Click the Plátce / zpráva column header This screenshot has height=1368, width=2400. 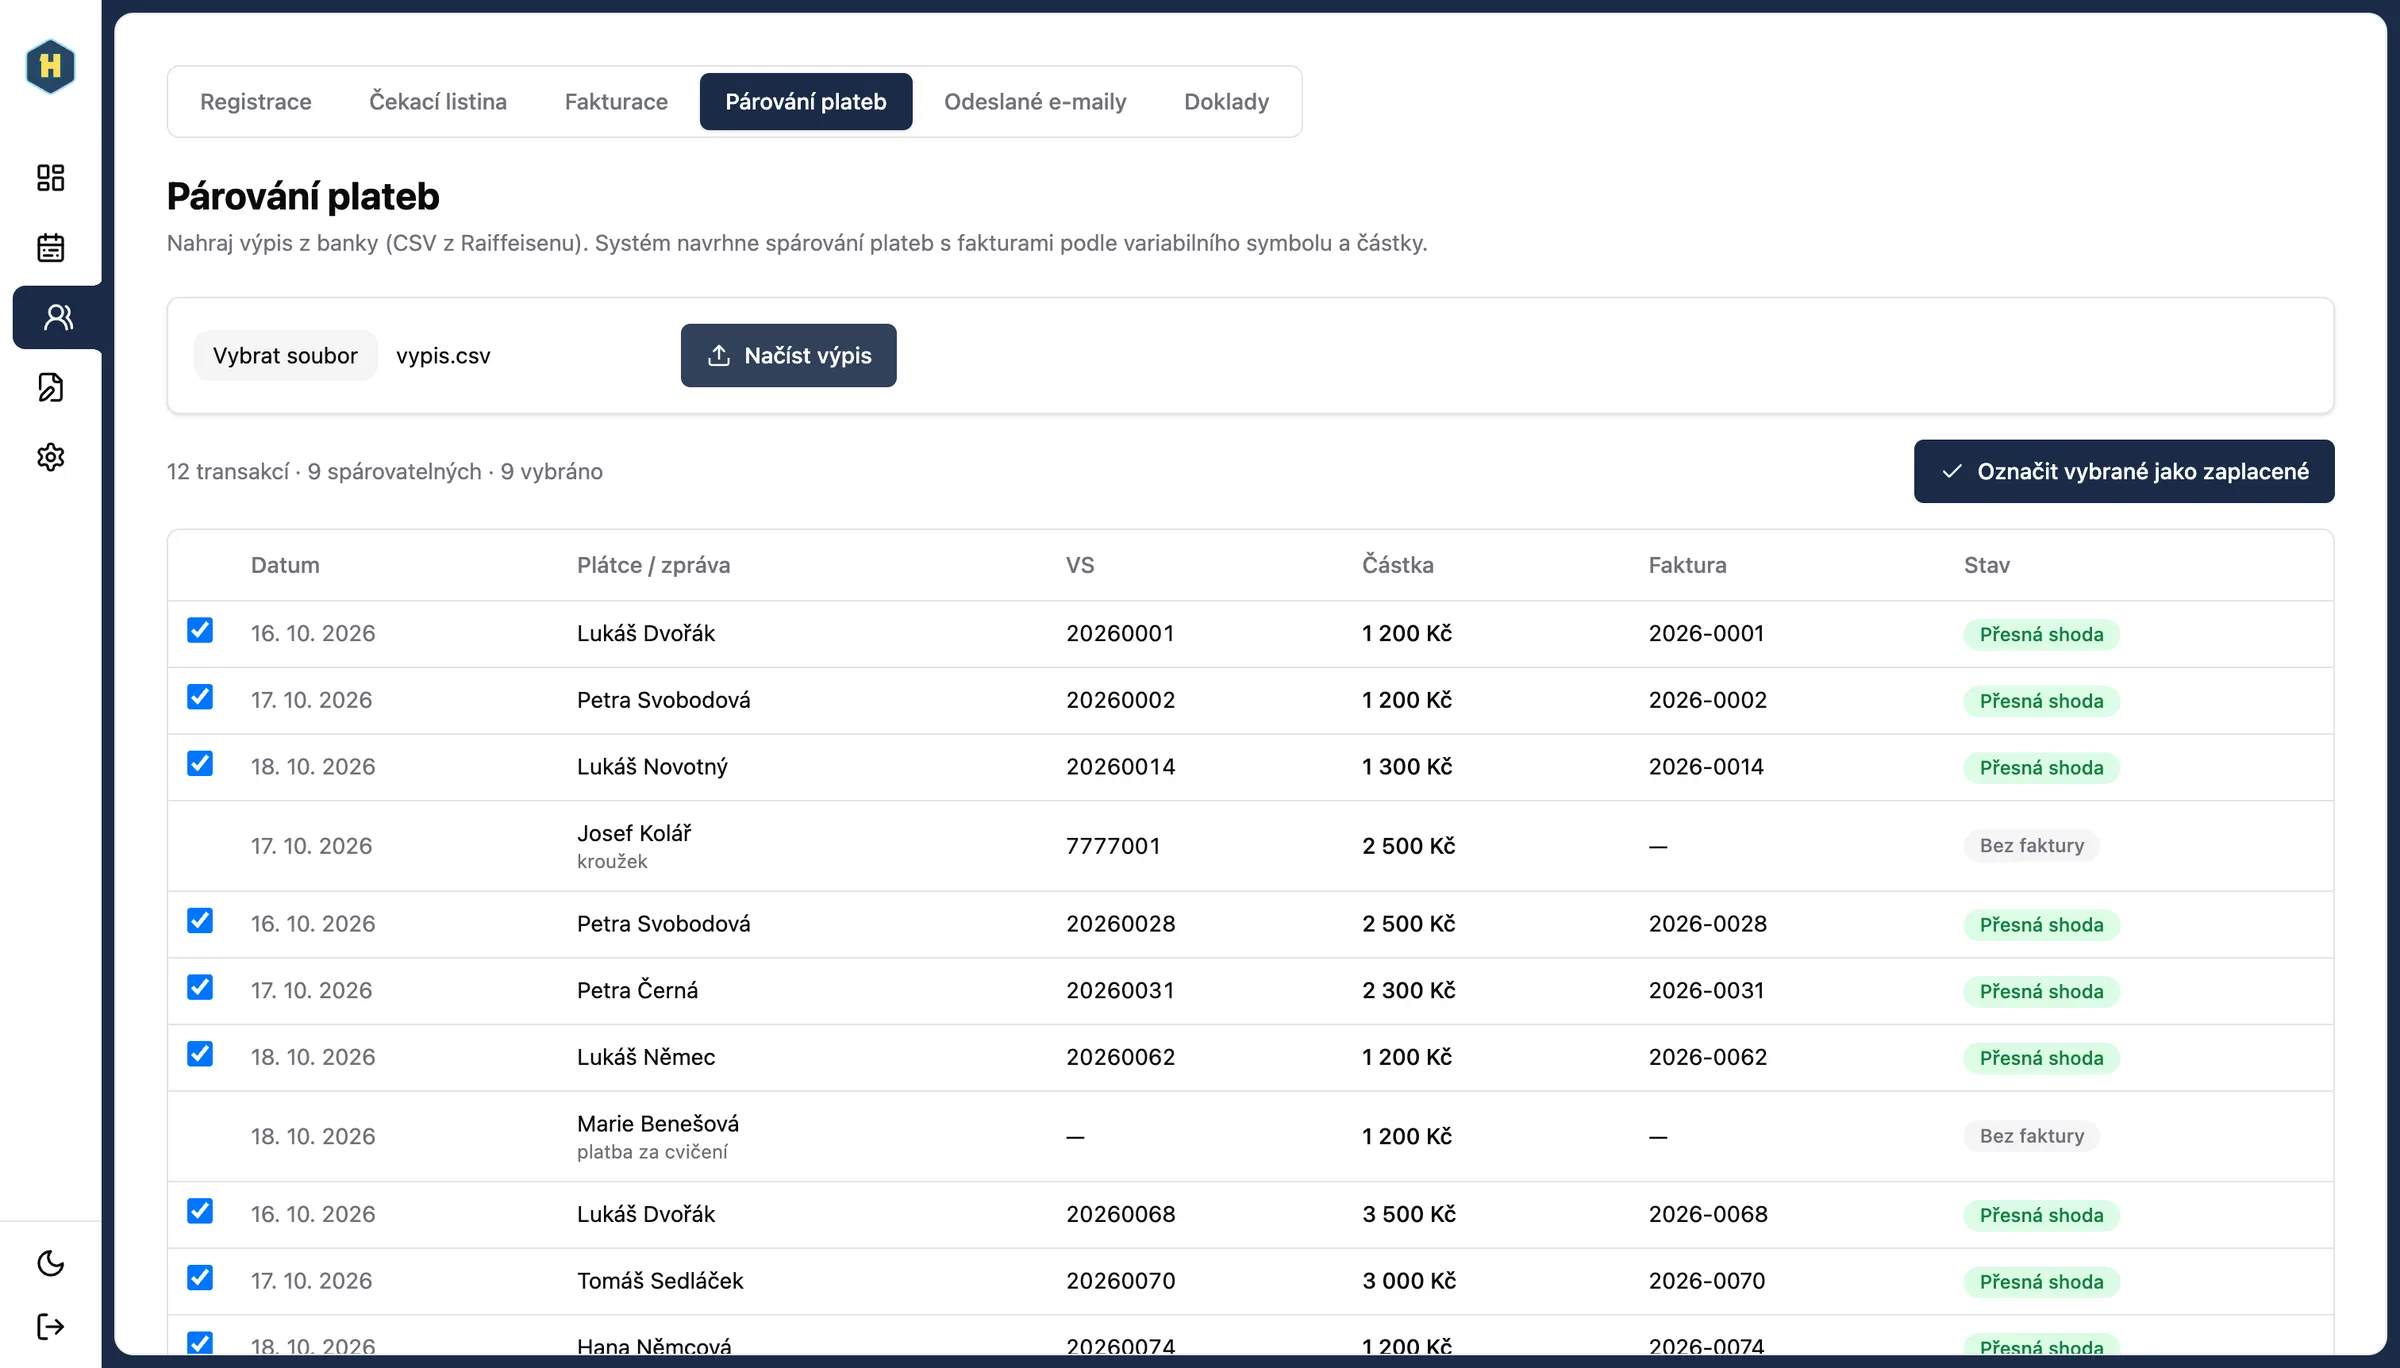click(653, 565)
